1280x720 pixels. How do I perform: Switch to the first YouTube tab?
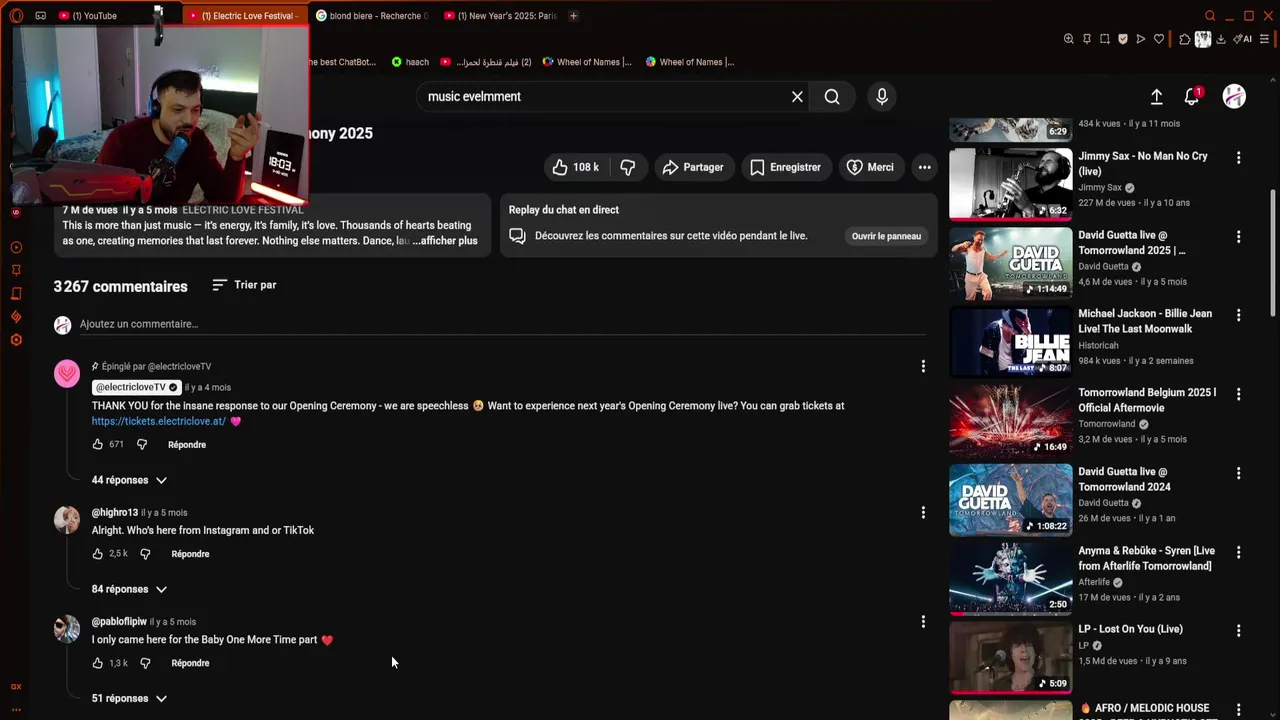(95, 16)
